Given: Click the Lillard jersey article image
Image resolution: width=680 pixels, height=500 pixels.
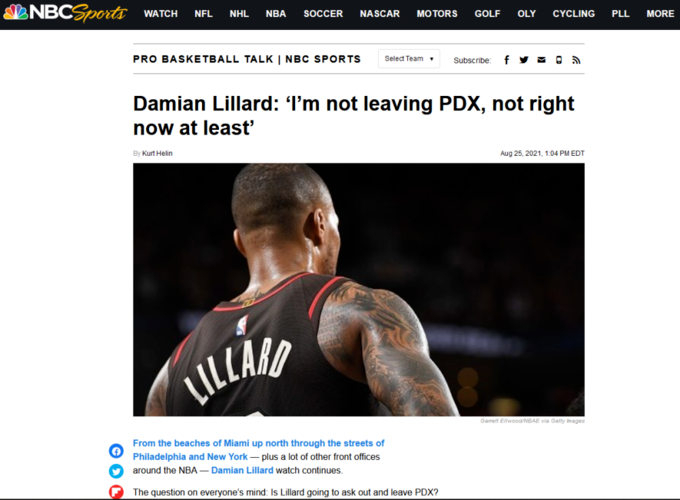Looking at the screenshot, I should 359,290.
